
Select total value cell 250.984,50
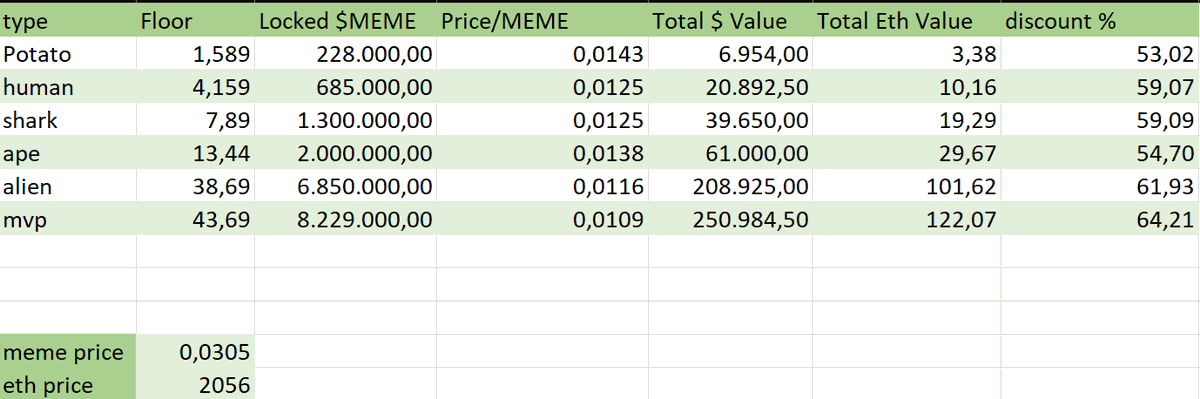730,219
